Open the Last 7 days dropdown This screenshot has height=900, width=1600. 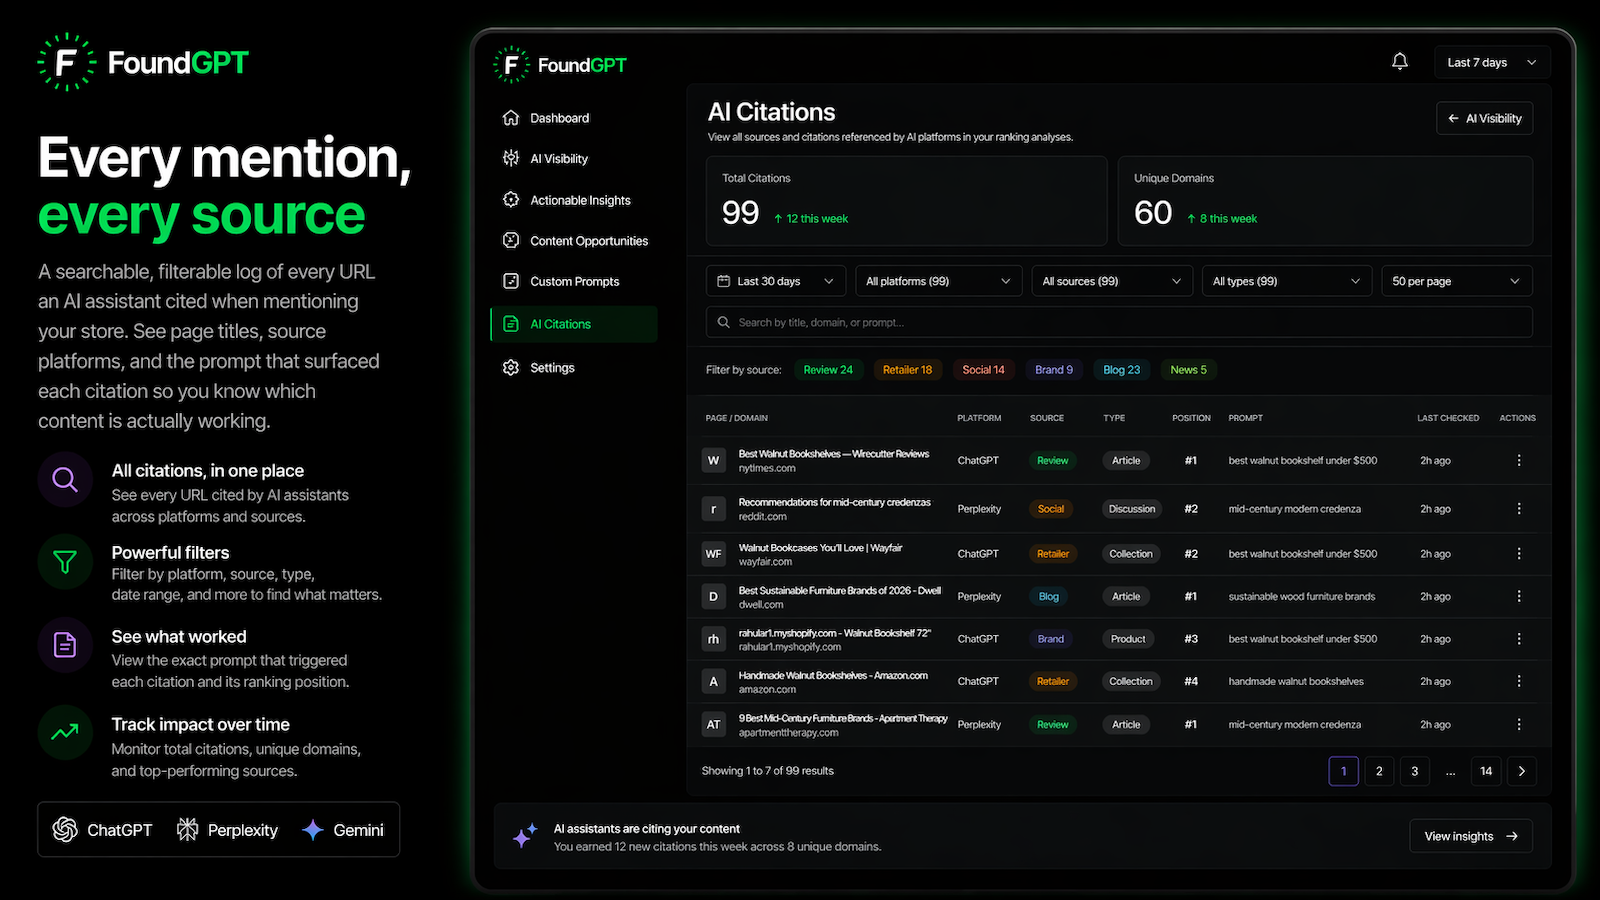coord(1491,62)
